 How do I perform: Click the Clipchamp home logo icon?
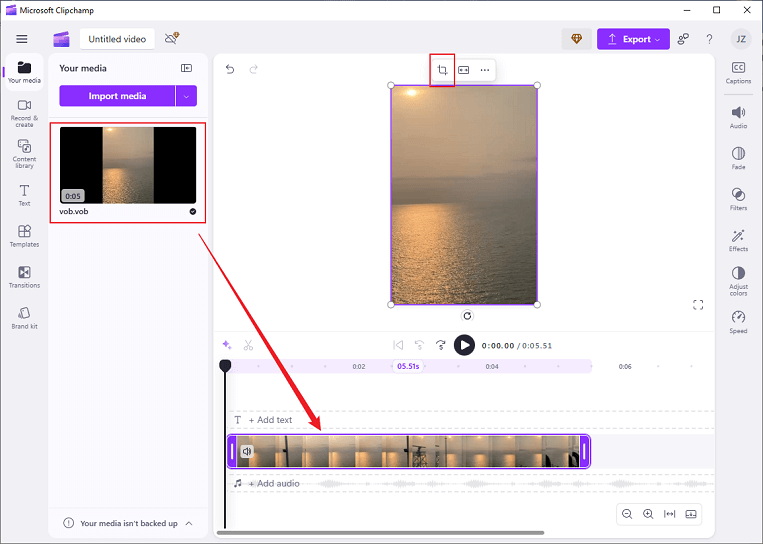point(61,39)
